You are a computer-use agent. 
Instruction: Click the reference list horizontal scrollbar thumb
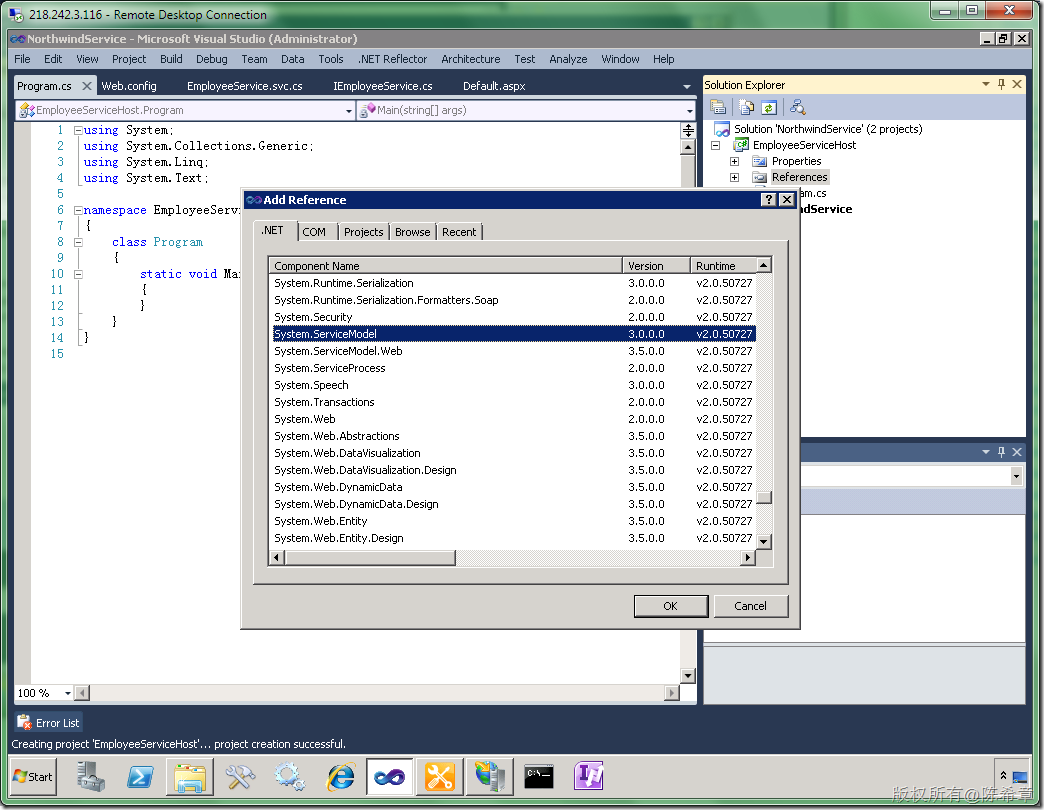point(370,558)
